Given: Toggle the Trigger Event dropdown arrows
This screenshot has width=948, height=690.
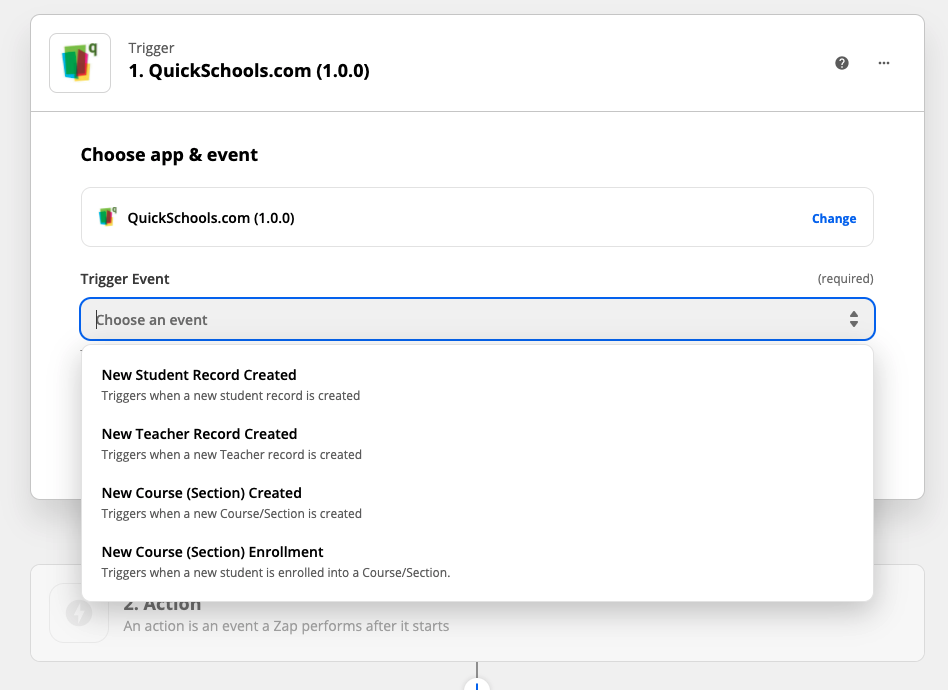Looking at the screenshot, I should click(854, 319).
